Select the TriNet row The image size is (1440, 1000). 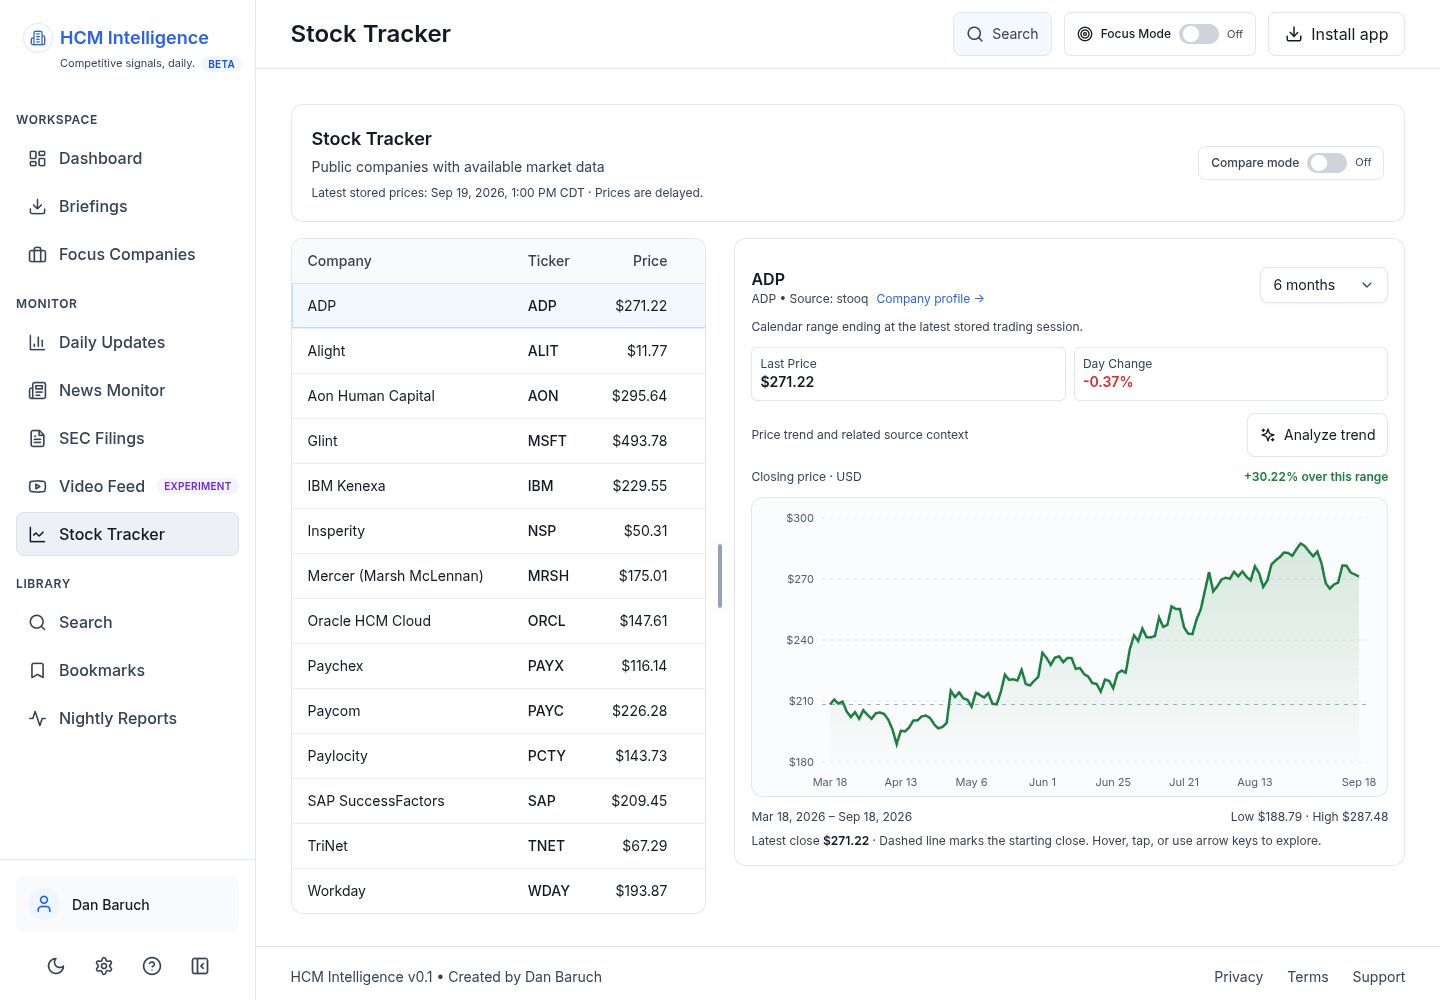pyautogui.click(x=498, y=846)
